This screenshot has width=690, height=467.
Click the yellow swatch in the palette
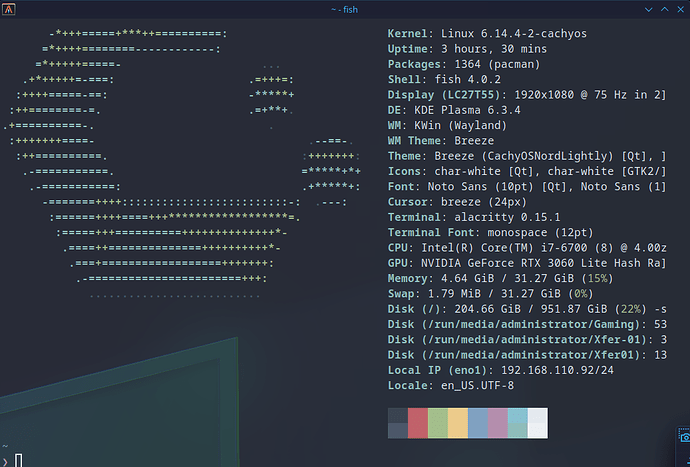458,423
